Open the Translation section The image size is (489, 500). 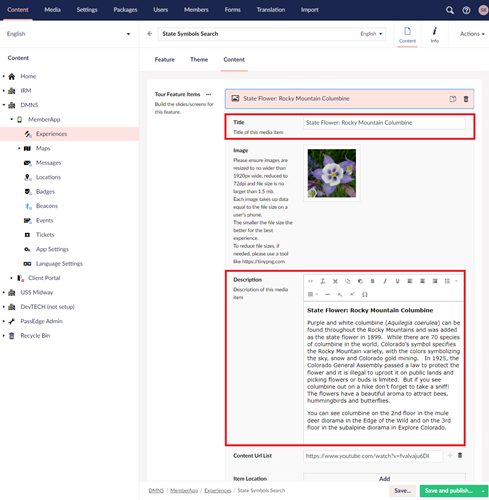point(271,10)
